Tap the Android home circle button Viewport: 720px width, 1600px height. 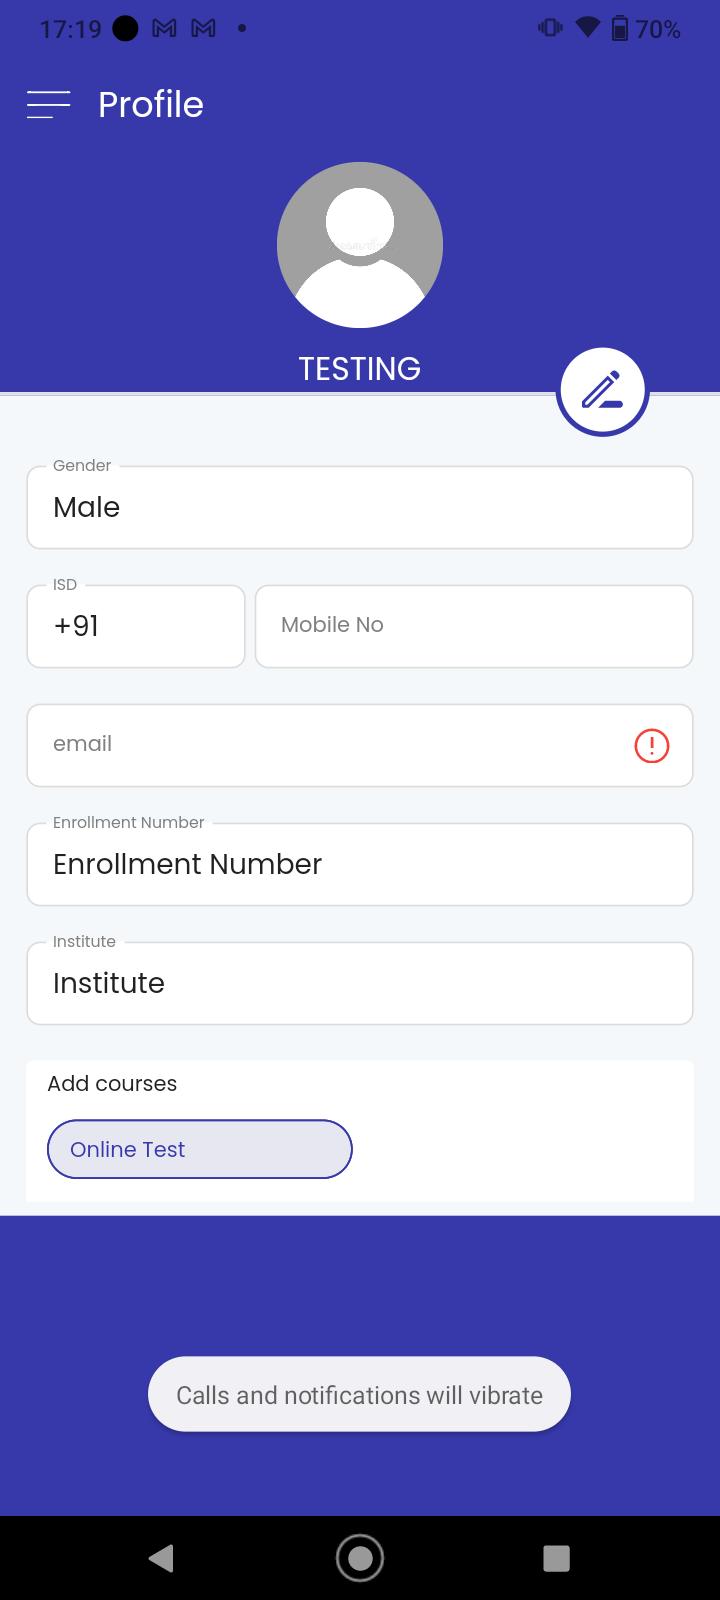point(360,1558)
